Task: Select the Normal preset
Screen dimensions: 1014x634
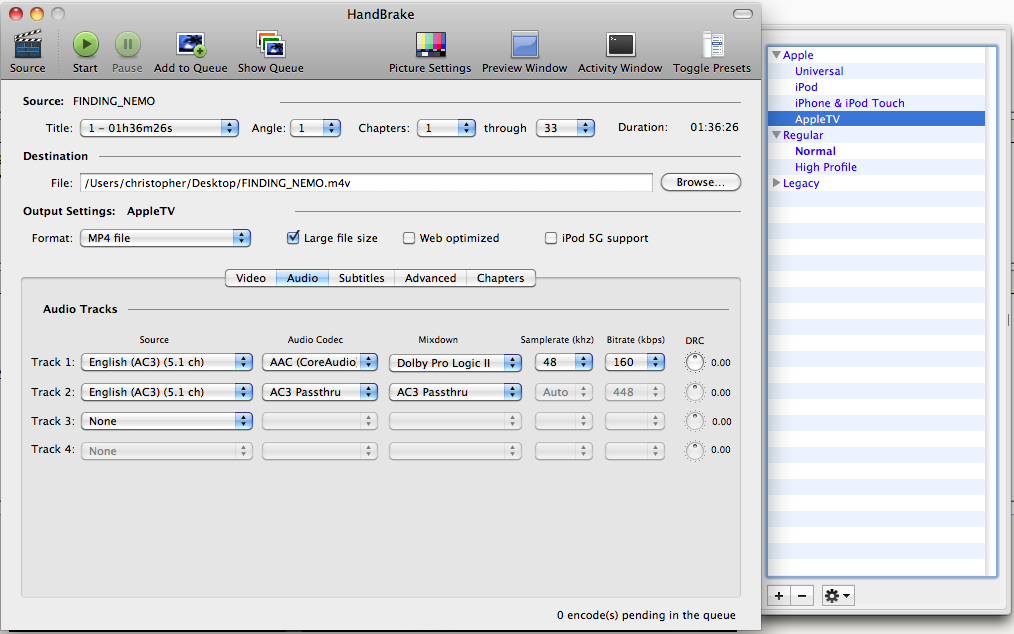Action: [815, 151]
